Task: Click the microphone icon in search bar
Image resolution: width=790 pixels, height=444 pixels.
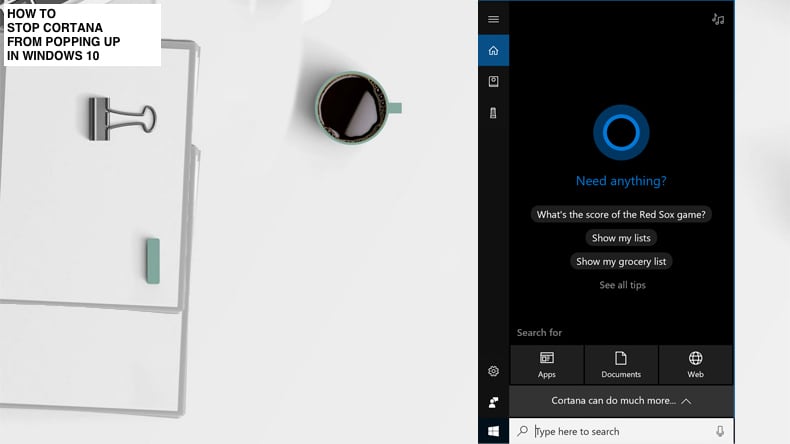Action: coord(720,431)
